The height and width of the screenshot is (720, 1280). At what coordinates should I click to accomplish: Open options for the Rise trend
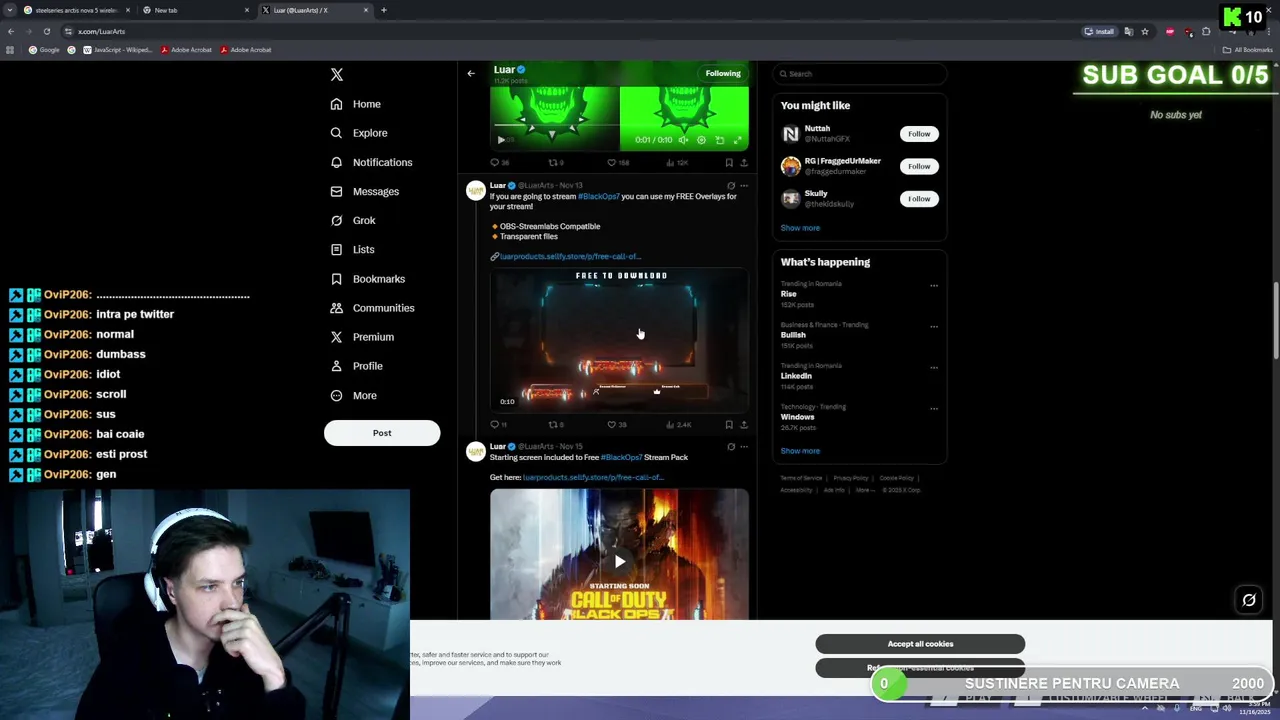[x=934, y=285]
